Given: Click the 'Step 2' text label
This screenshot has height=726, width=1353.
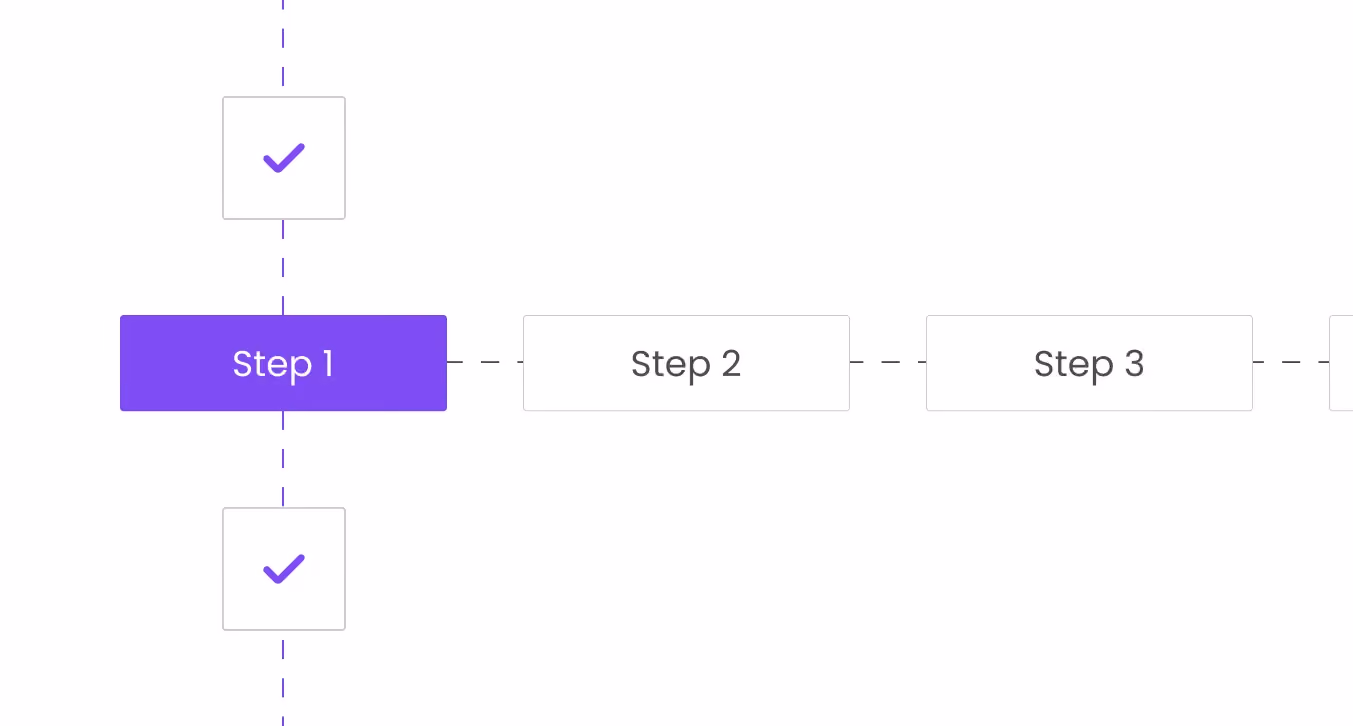Looking at the screenshot, I should pos(686,364).
